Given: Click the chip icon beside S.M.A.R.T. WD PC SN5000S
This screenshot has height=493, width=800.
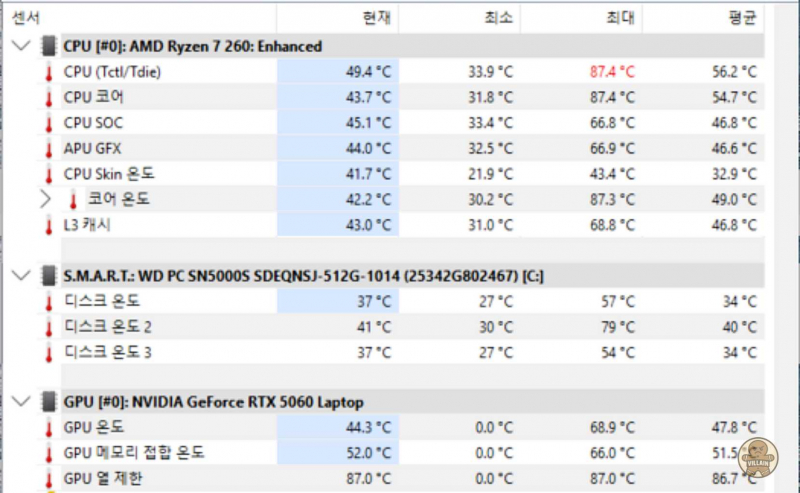Looking at the screenshot, I should (48, 275).
